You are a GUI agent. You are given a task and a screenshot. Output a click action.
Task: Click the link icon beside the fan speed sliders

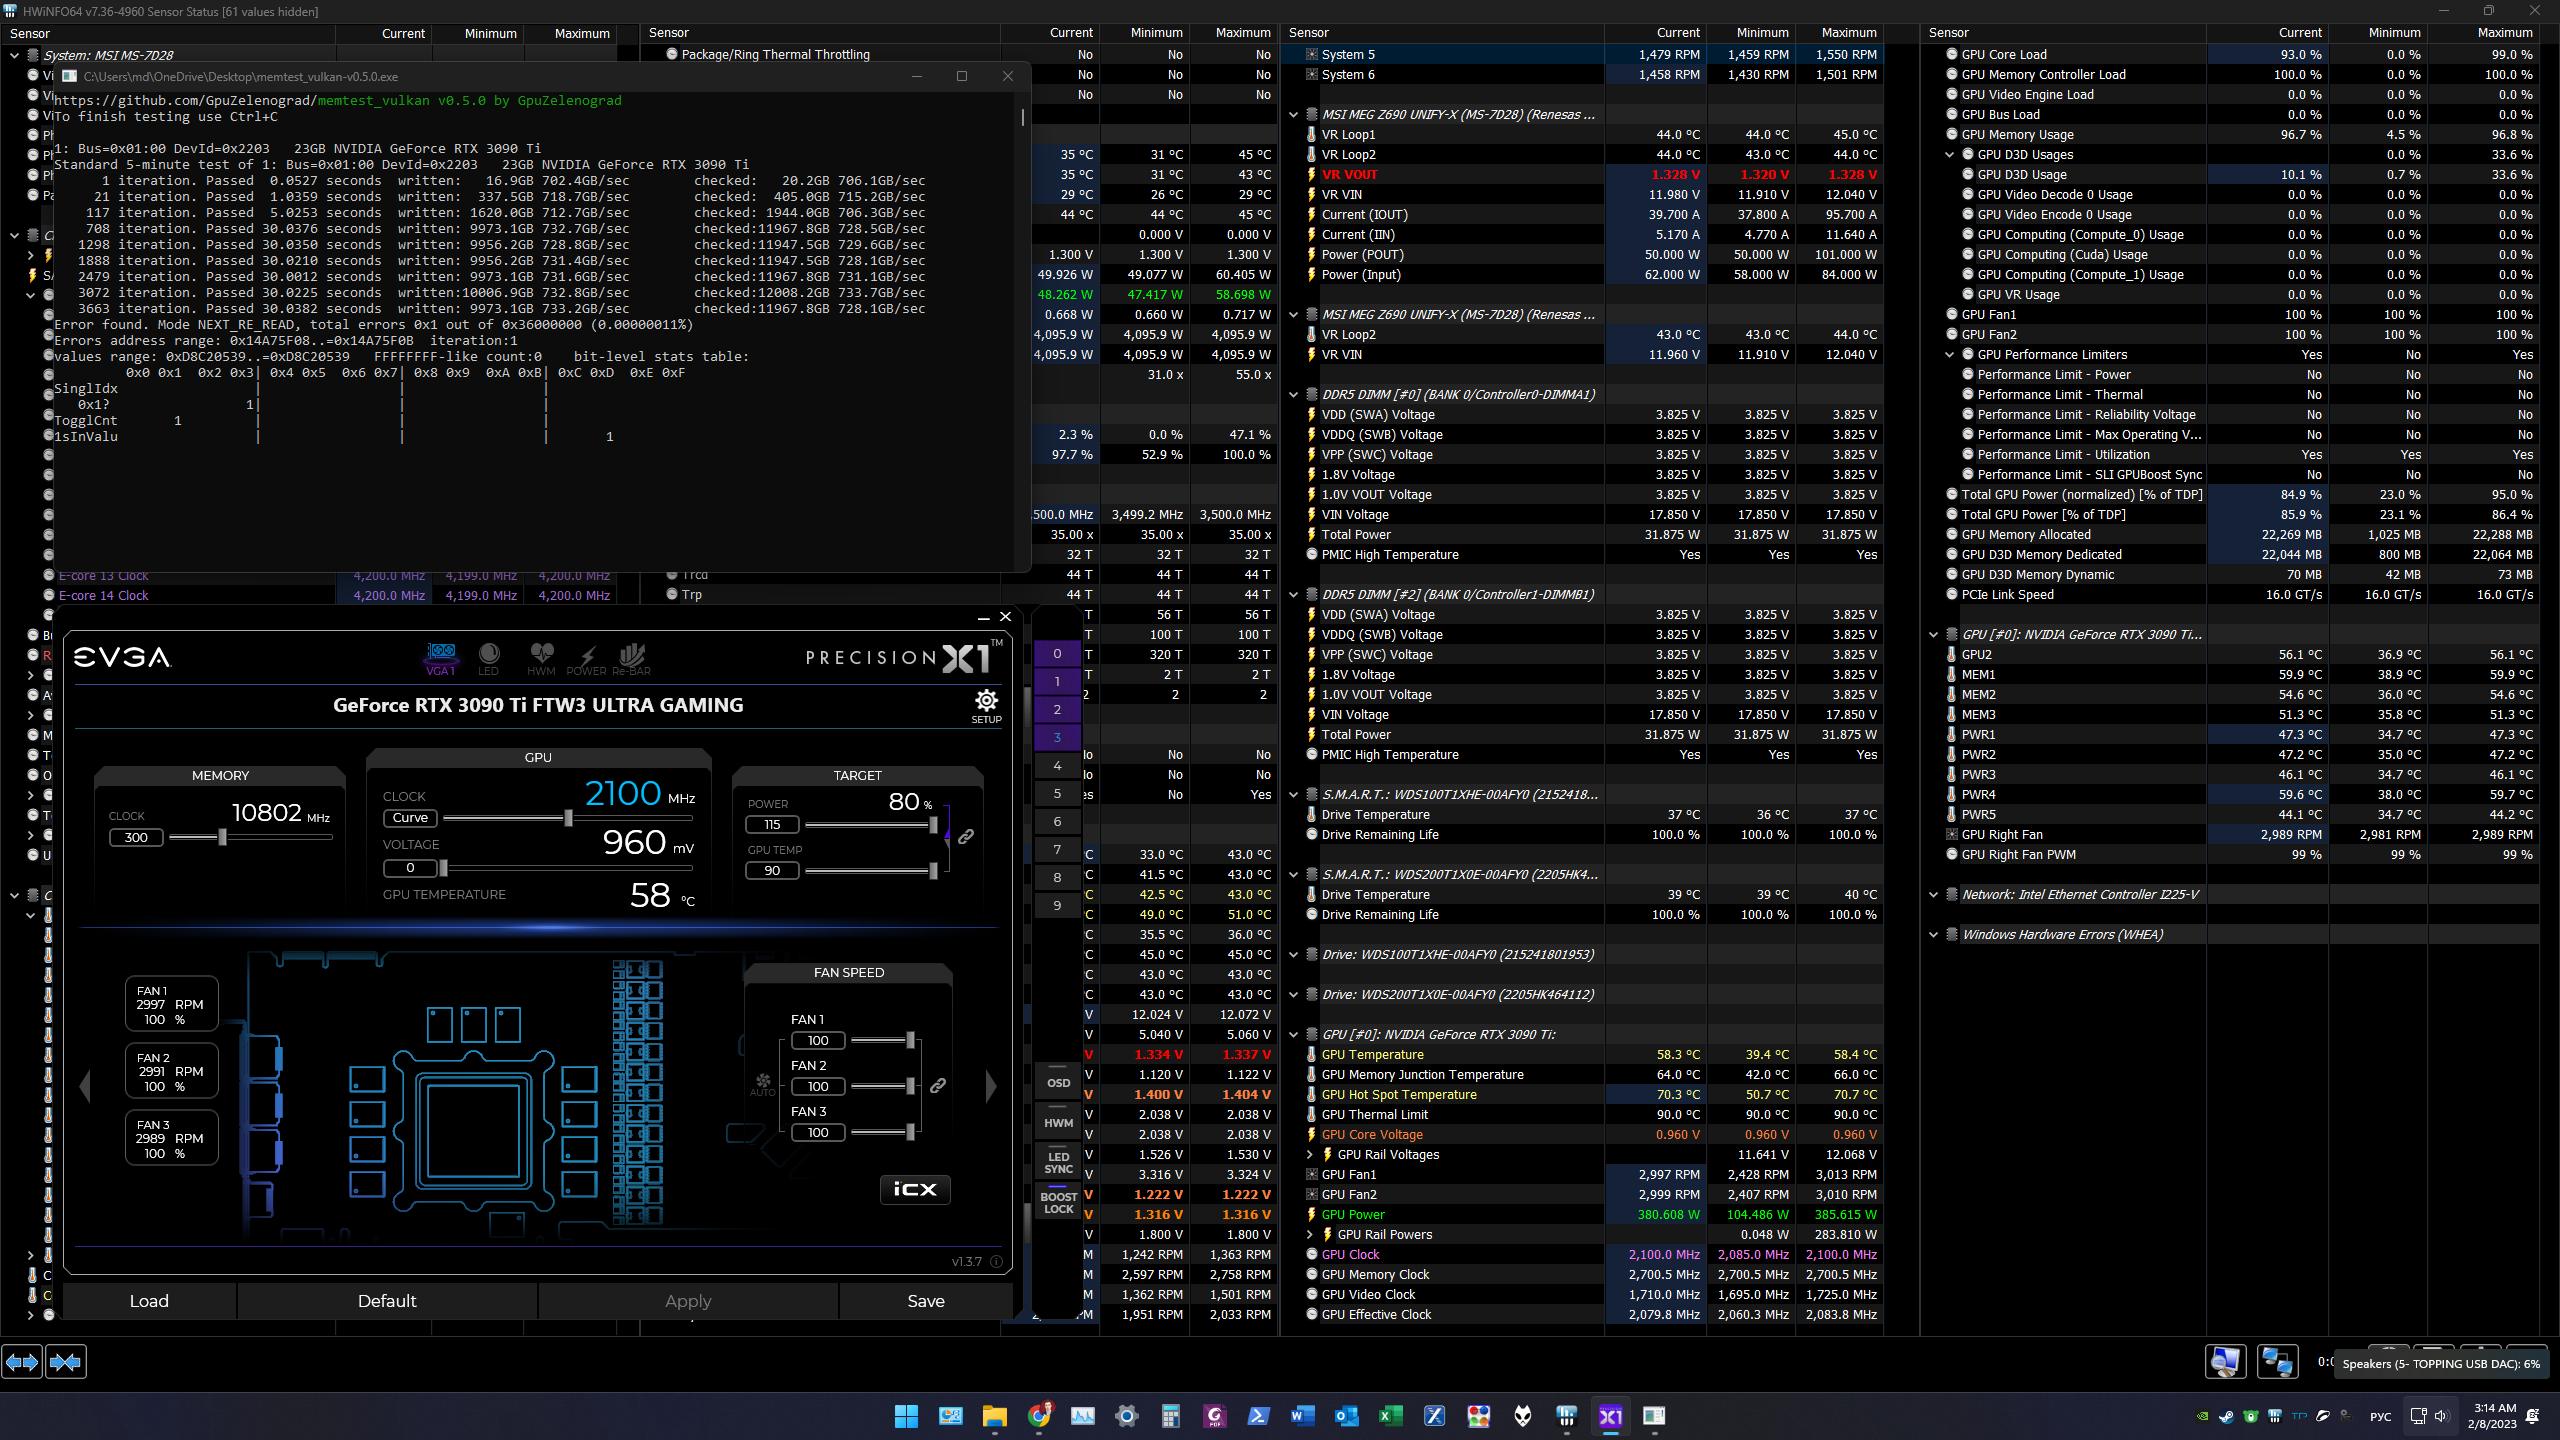pos(938,1085)
